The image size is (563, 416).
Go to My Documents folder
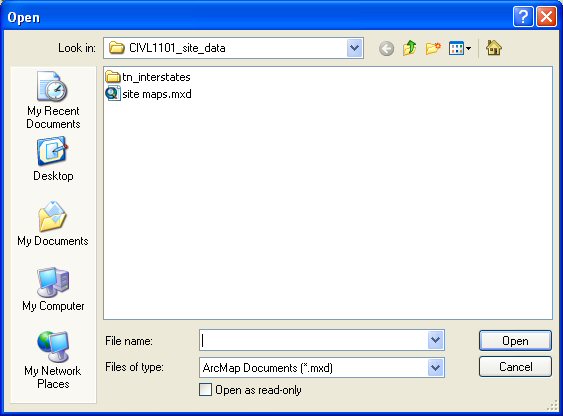(x=53, y=224)
